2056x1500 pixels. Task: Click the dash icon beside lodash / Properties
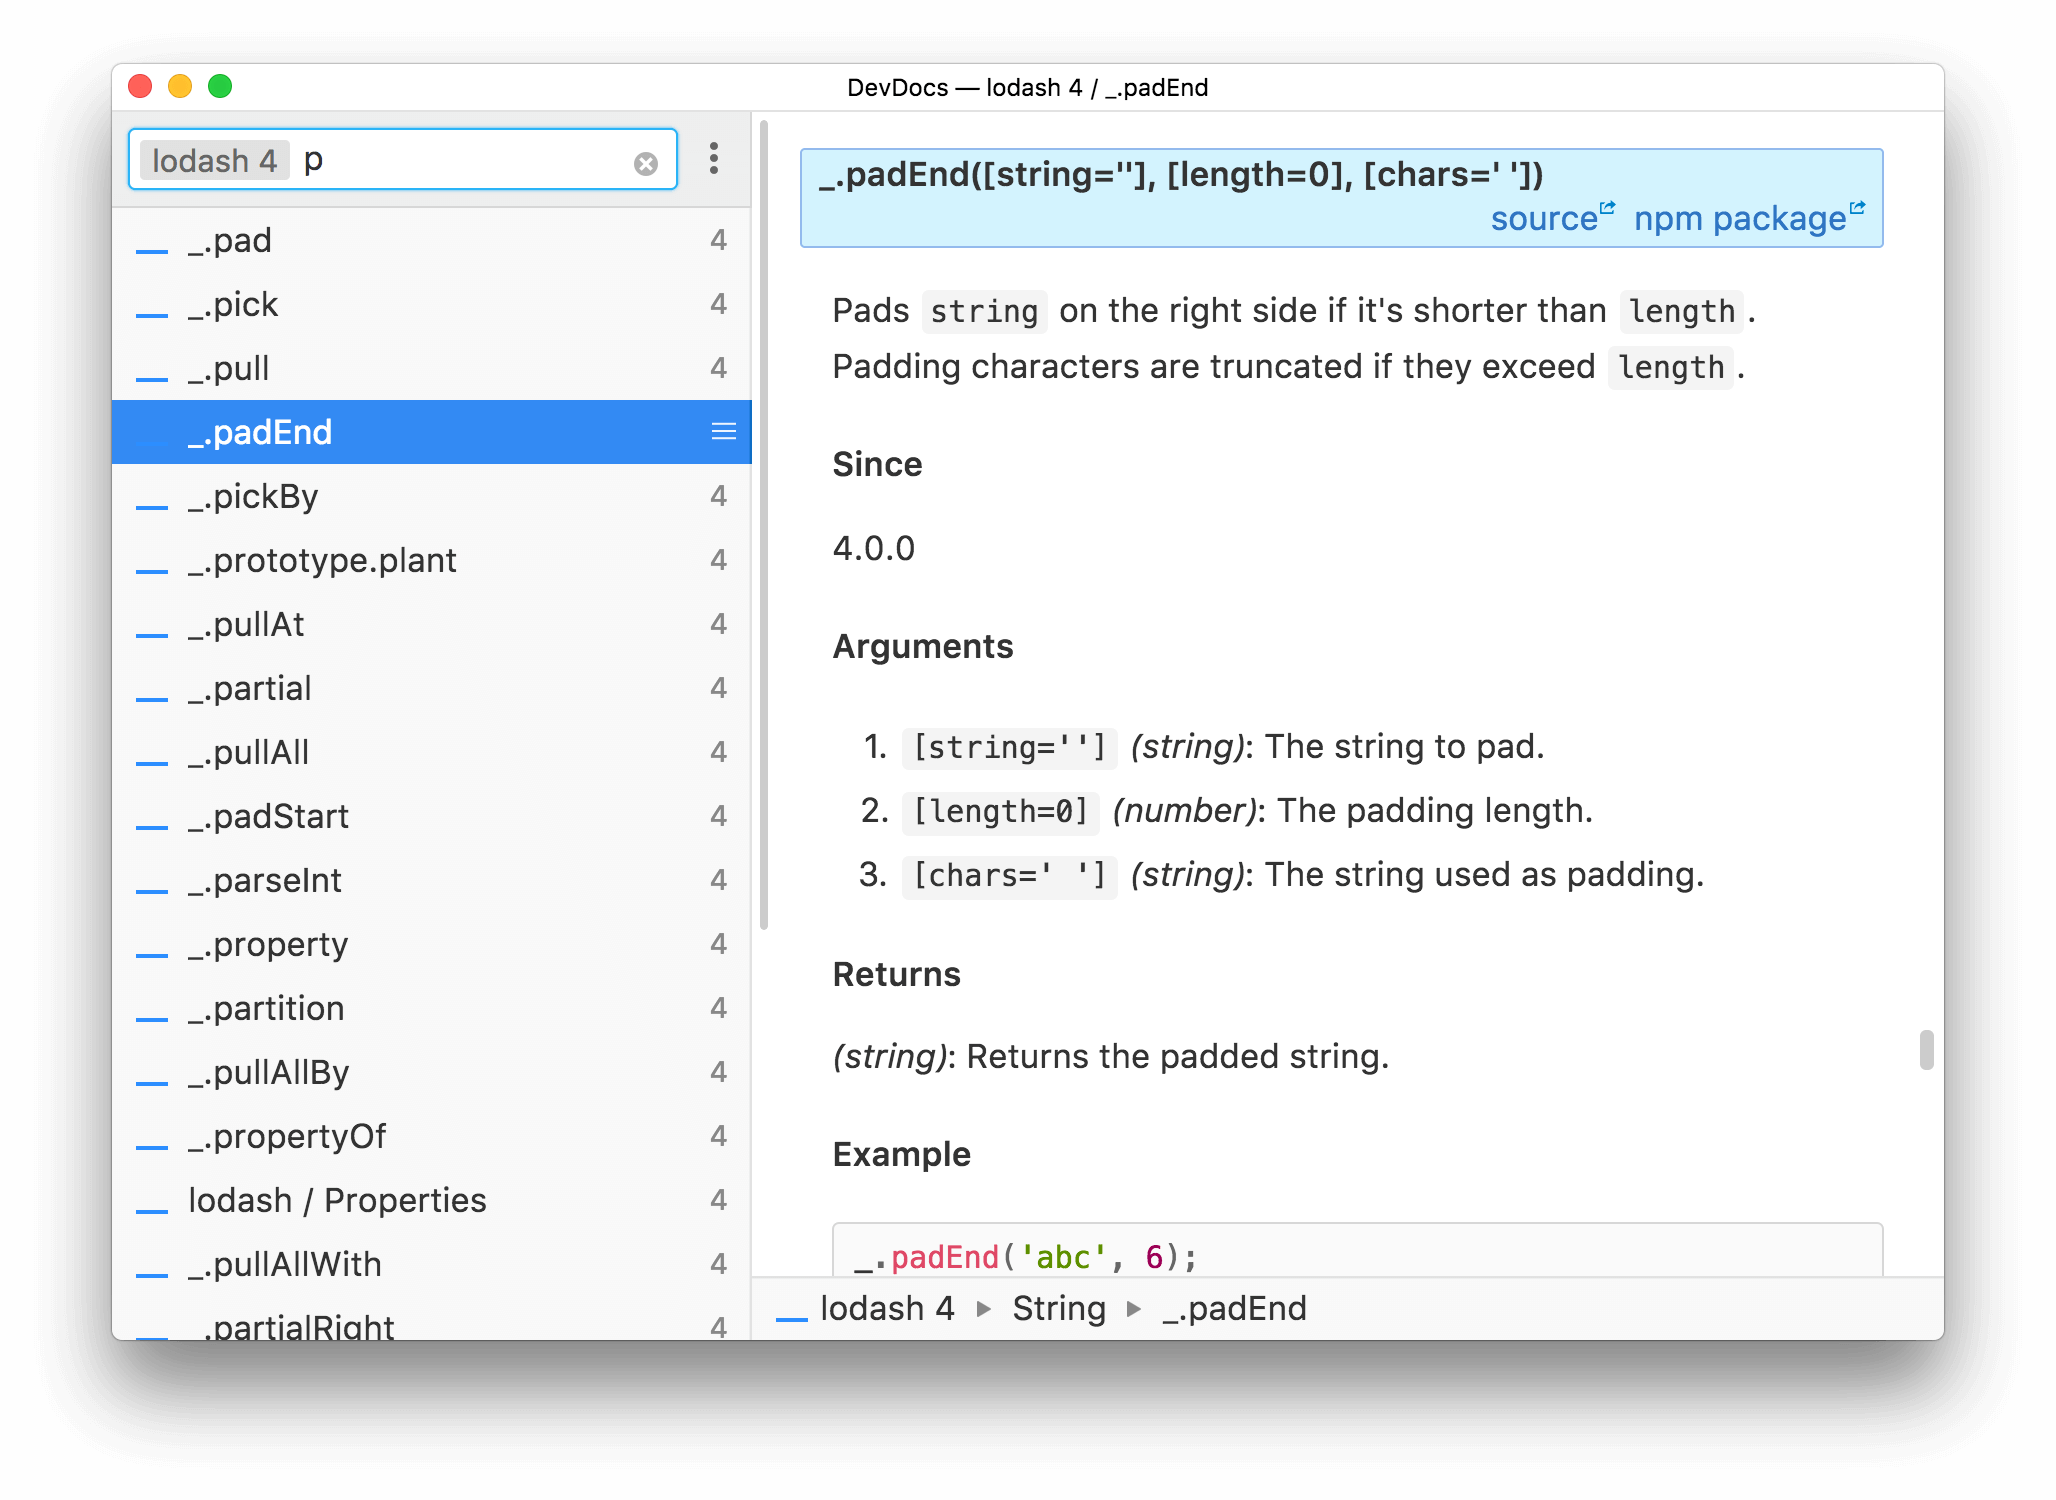(x=152, y=1207)
